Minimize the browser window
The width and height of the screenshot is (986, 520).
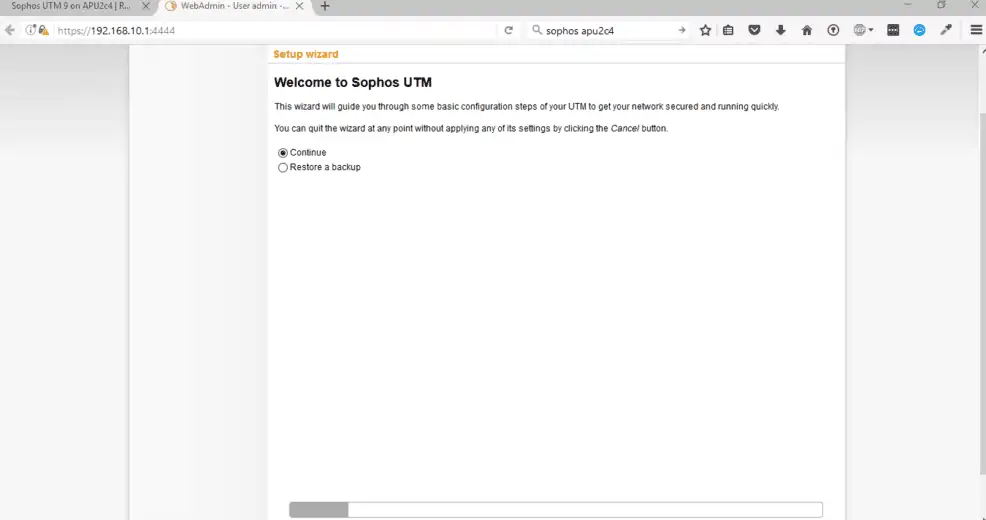[907, 5]
